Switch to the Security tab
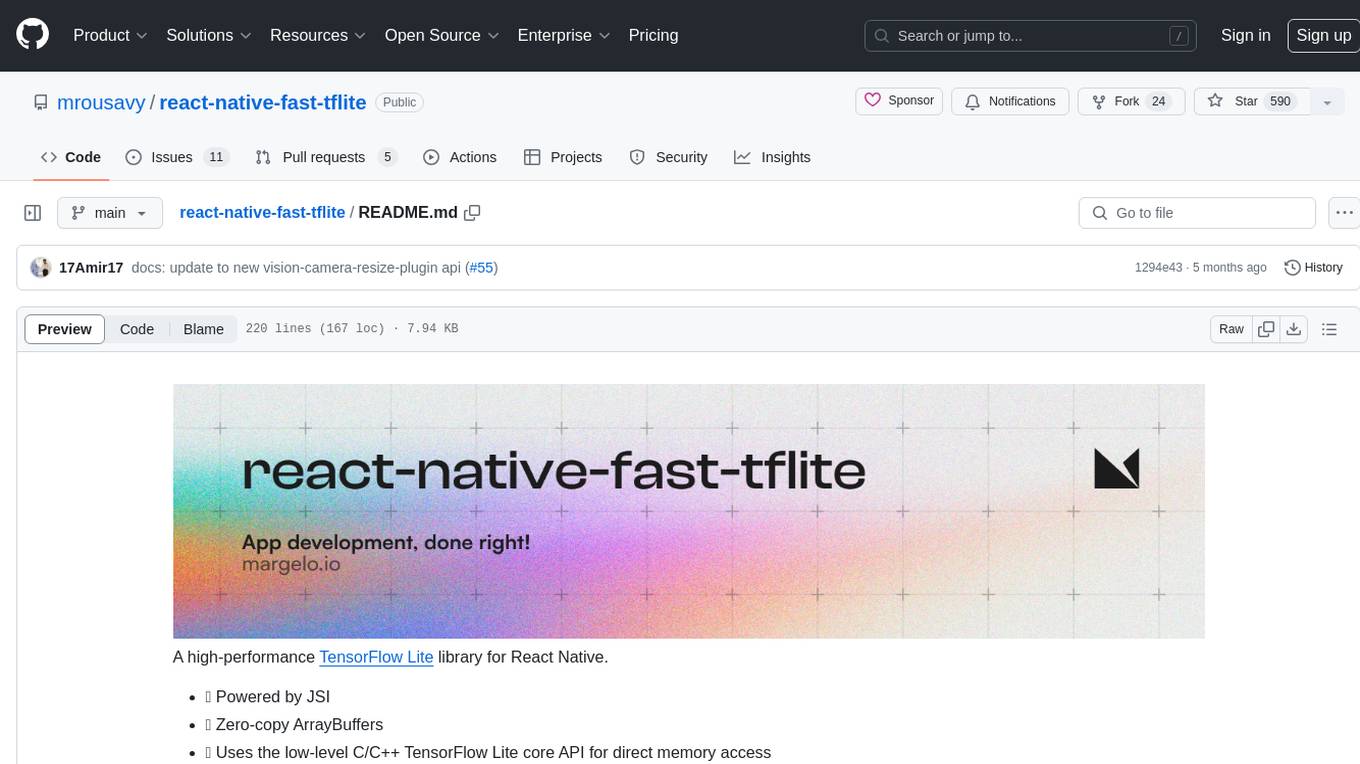Screen dimensions: 1360x764 coord(668,157)
